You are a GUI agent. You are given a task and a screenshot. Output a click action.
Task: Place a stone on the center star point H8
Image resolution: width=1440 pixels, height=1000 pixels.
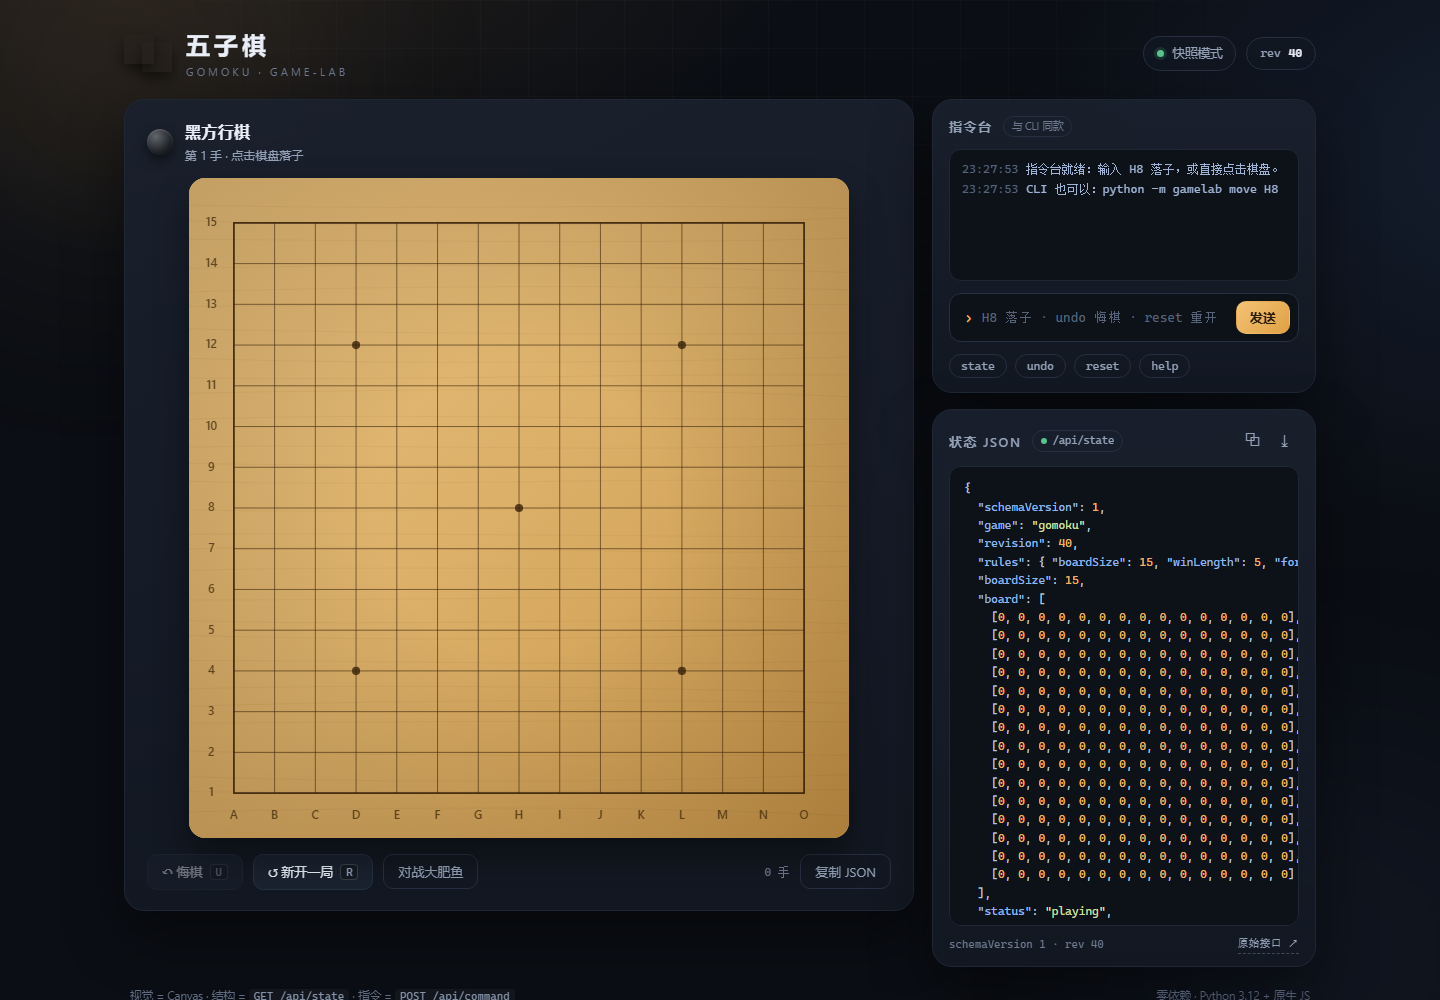pos(519,508)
